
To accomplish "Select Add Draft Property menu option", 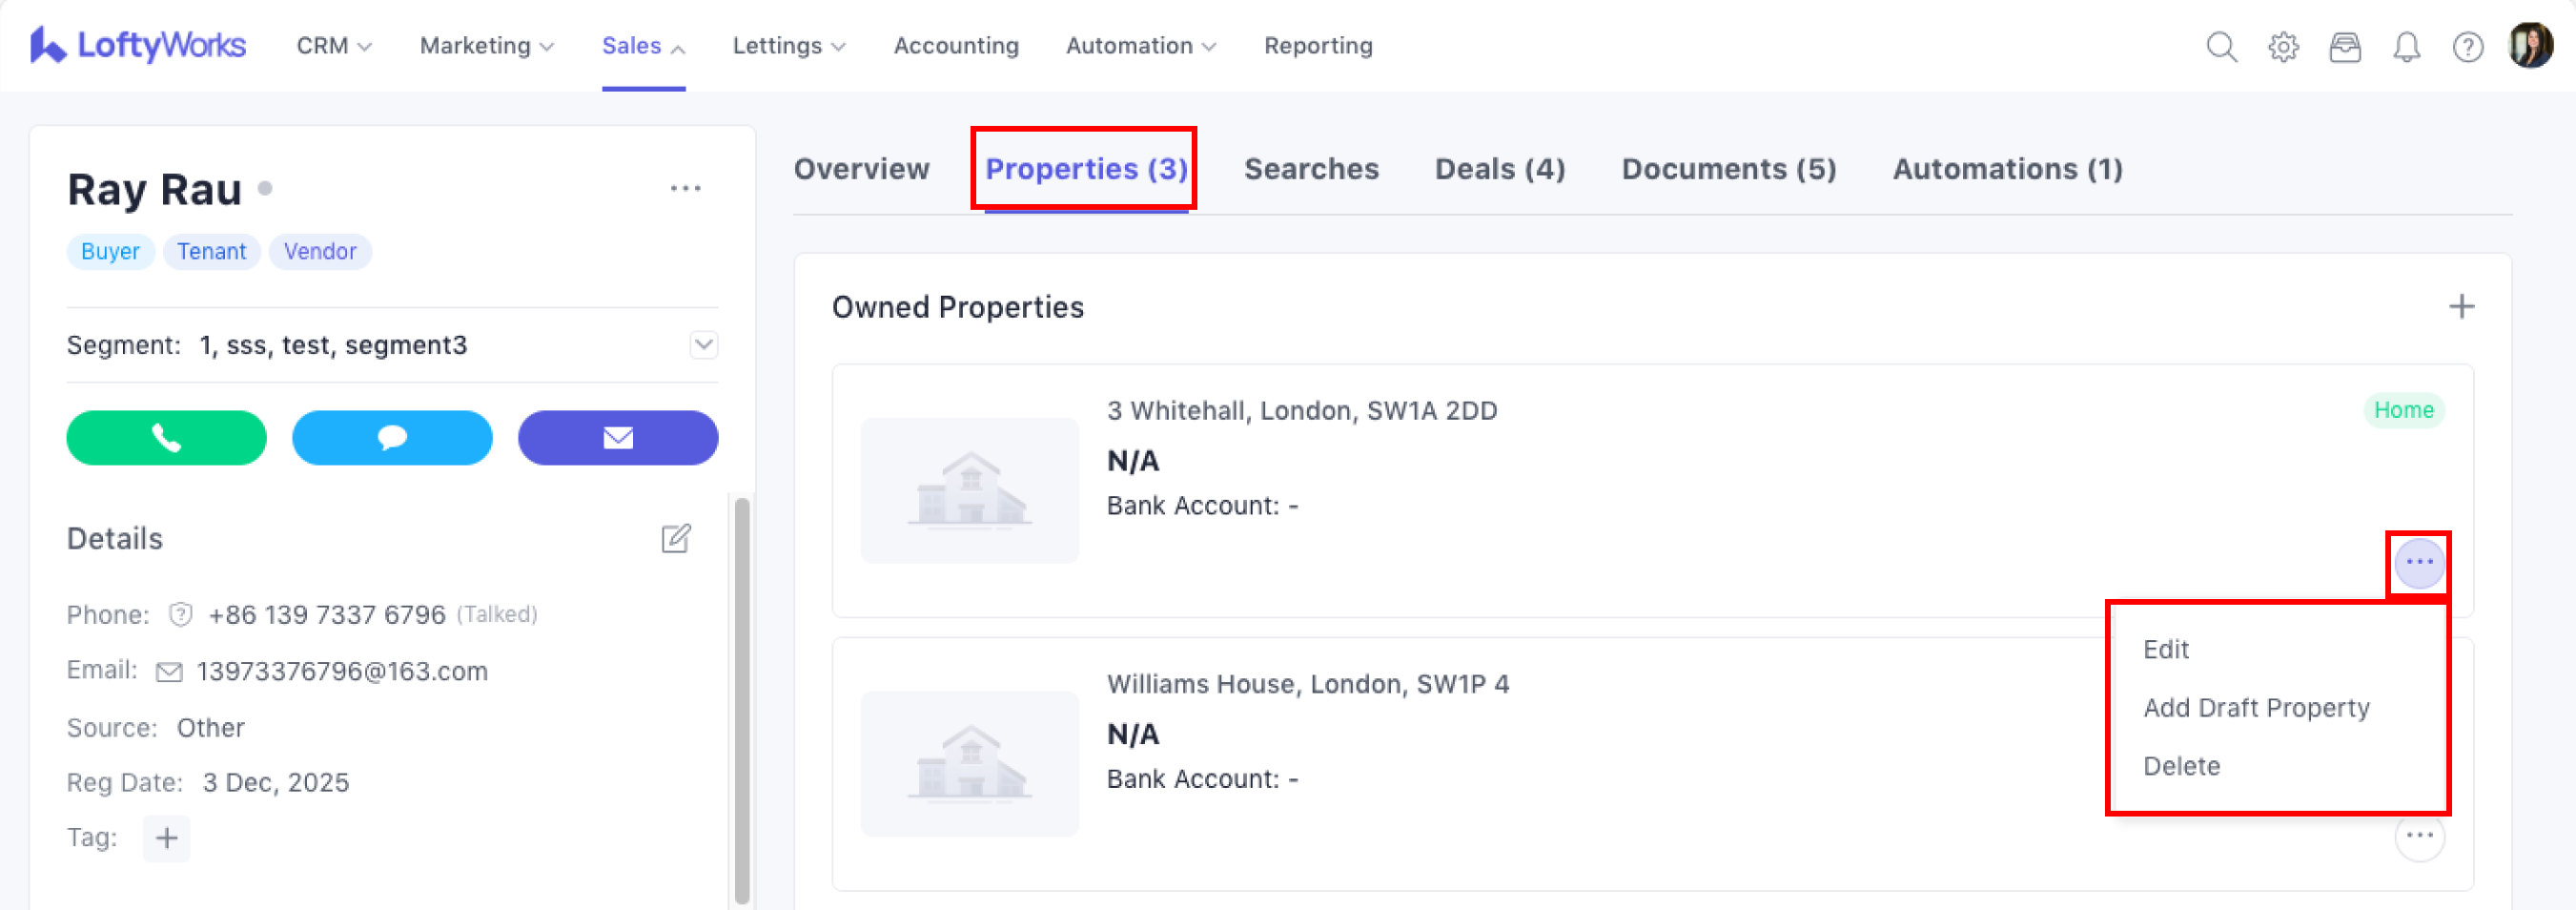I will click(x=2256, y=708).
